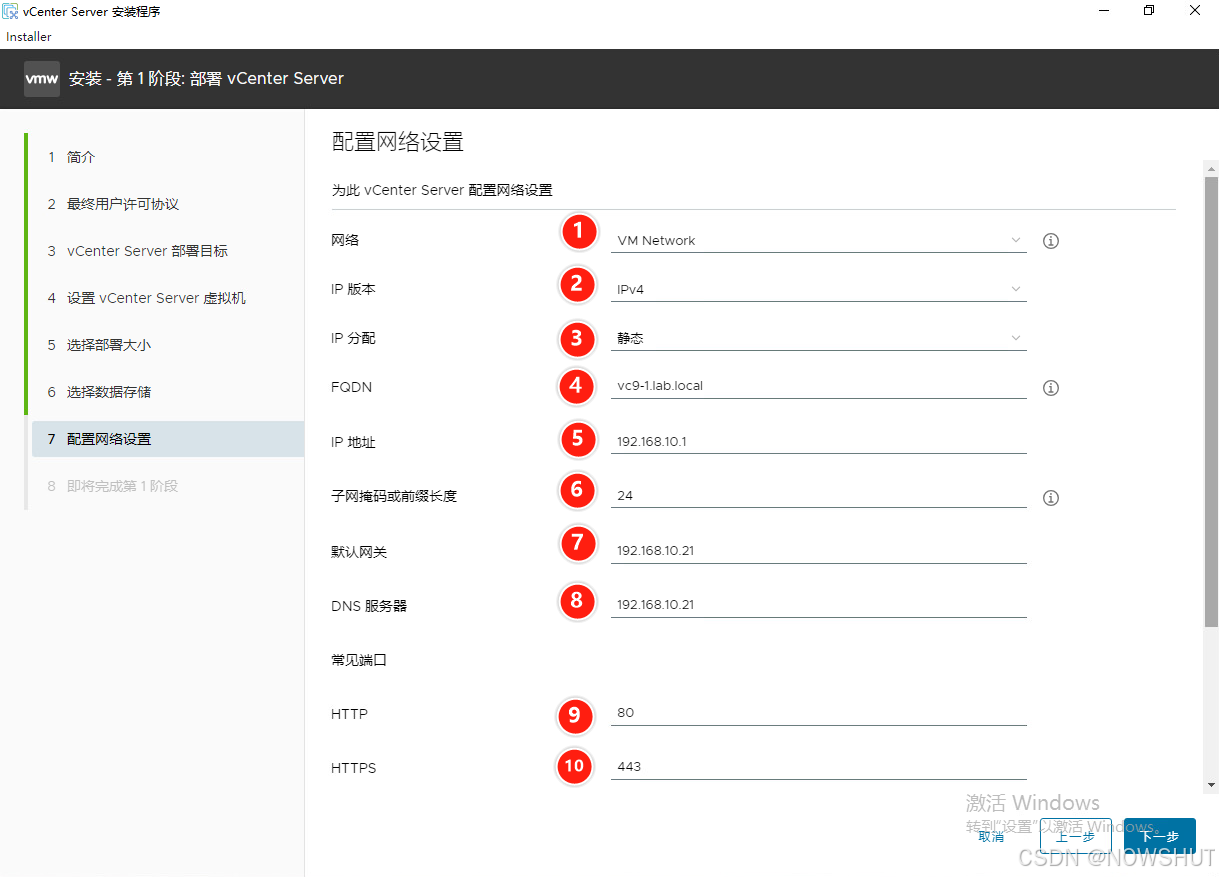Click the IP 地址 input field
Image resolution: width=1219 pixels, height=877 pixels.
[x=818, y=441]
